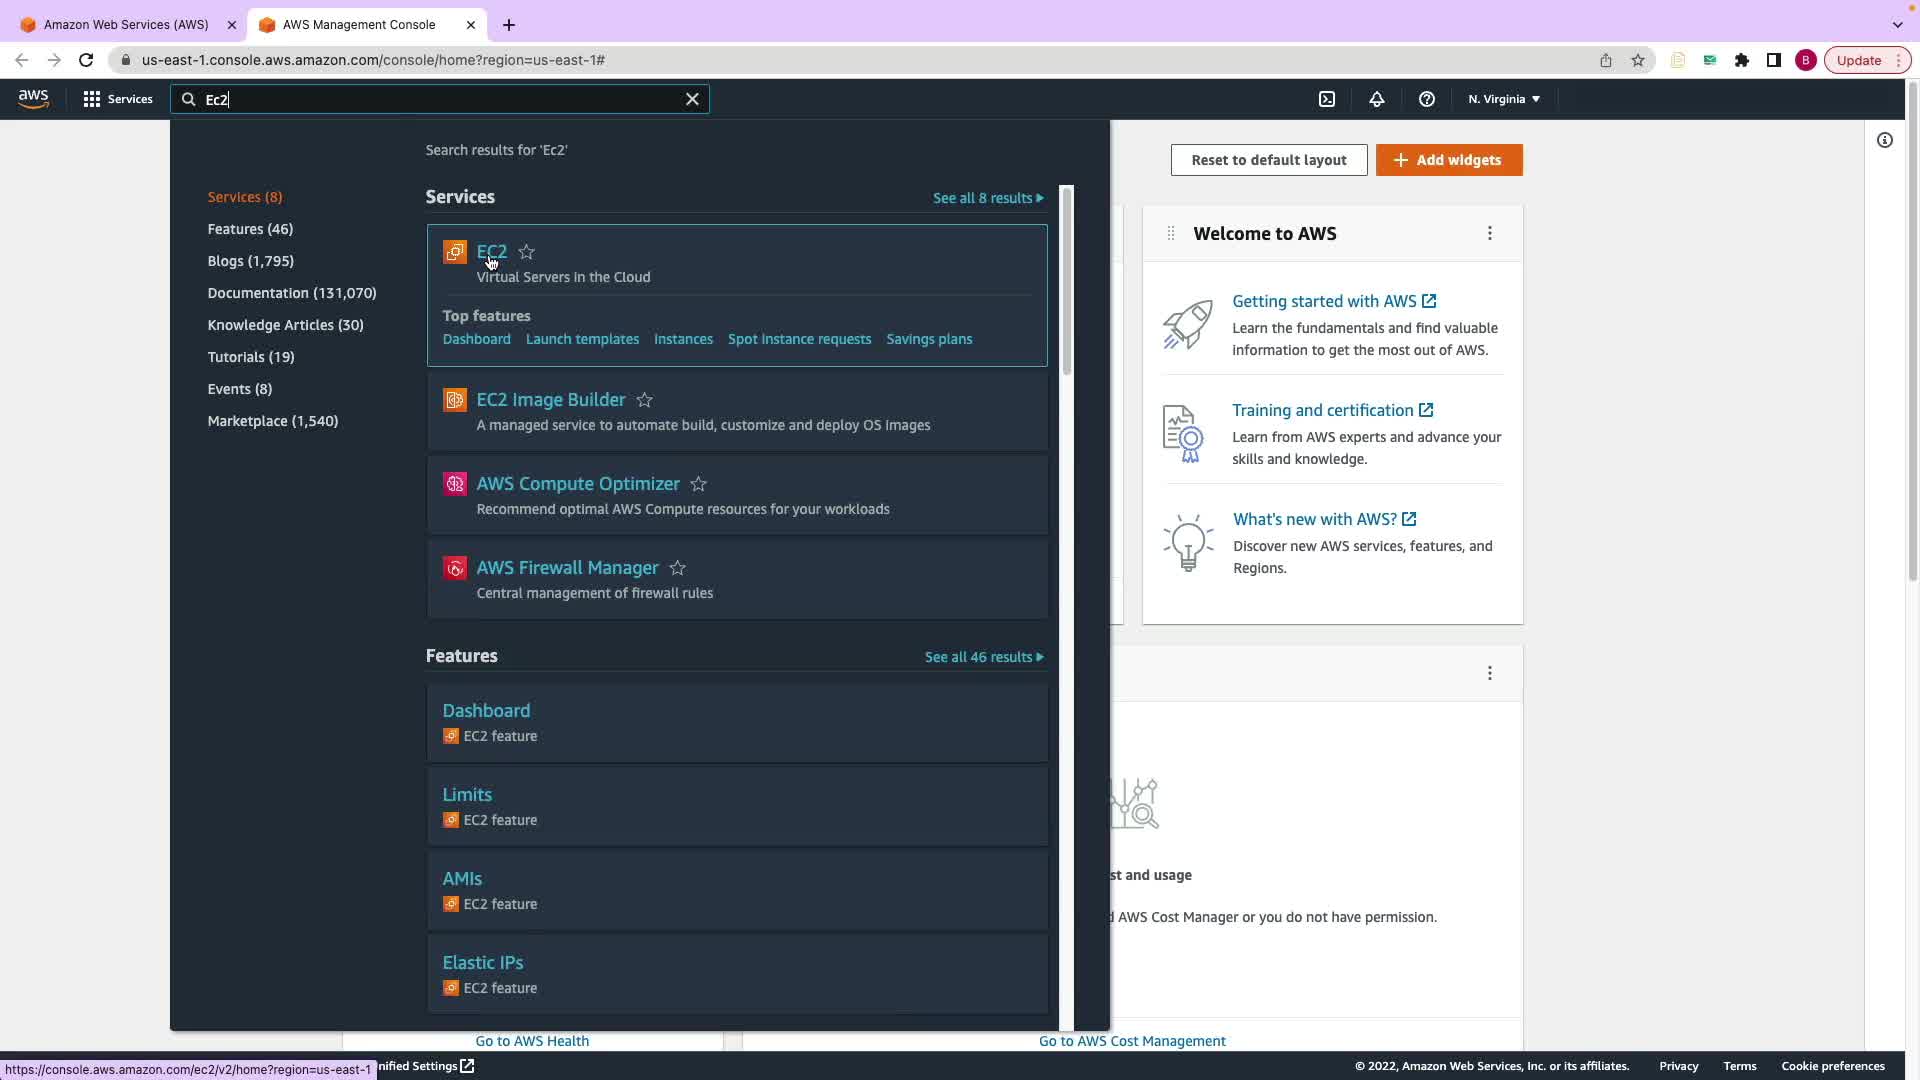
Task: Click the AWS Compute Optimizer service icon
Action: (455, 484)
